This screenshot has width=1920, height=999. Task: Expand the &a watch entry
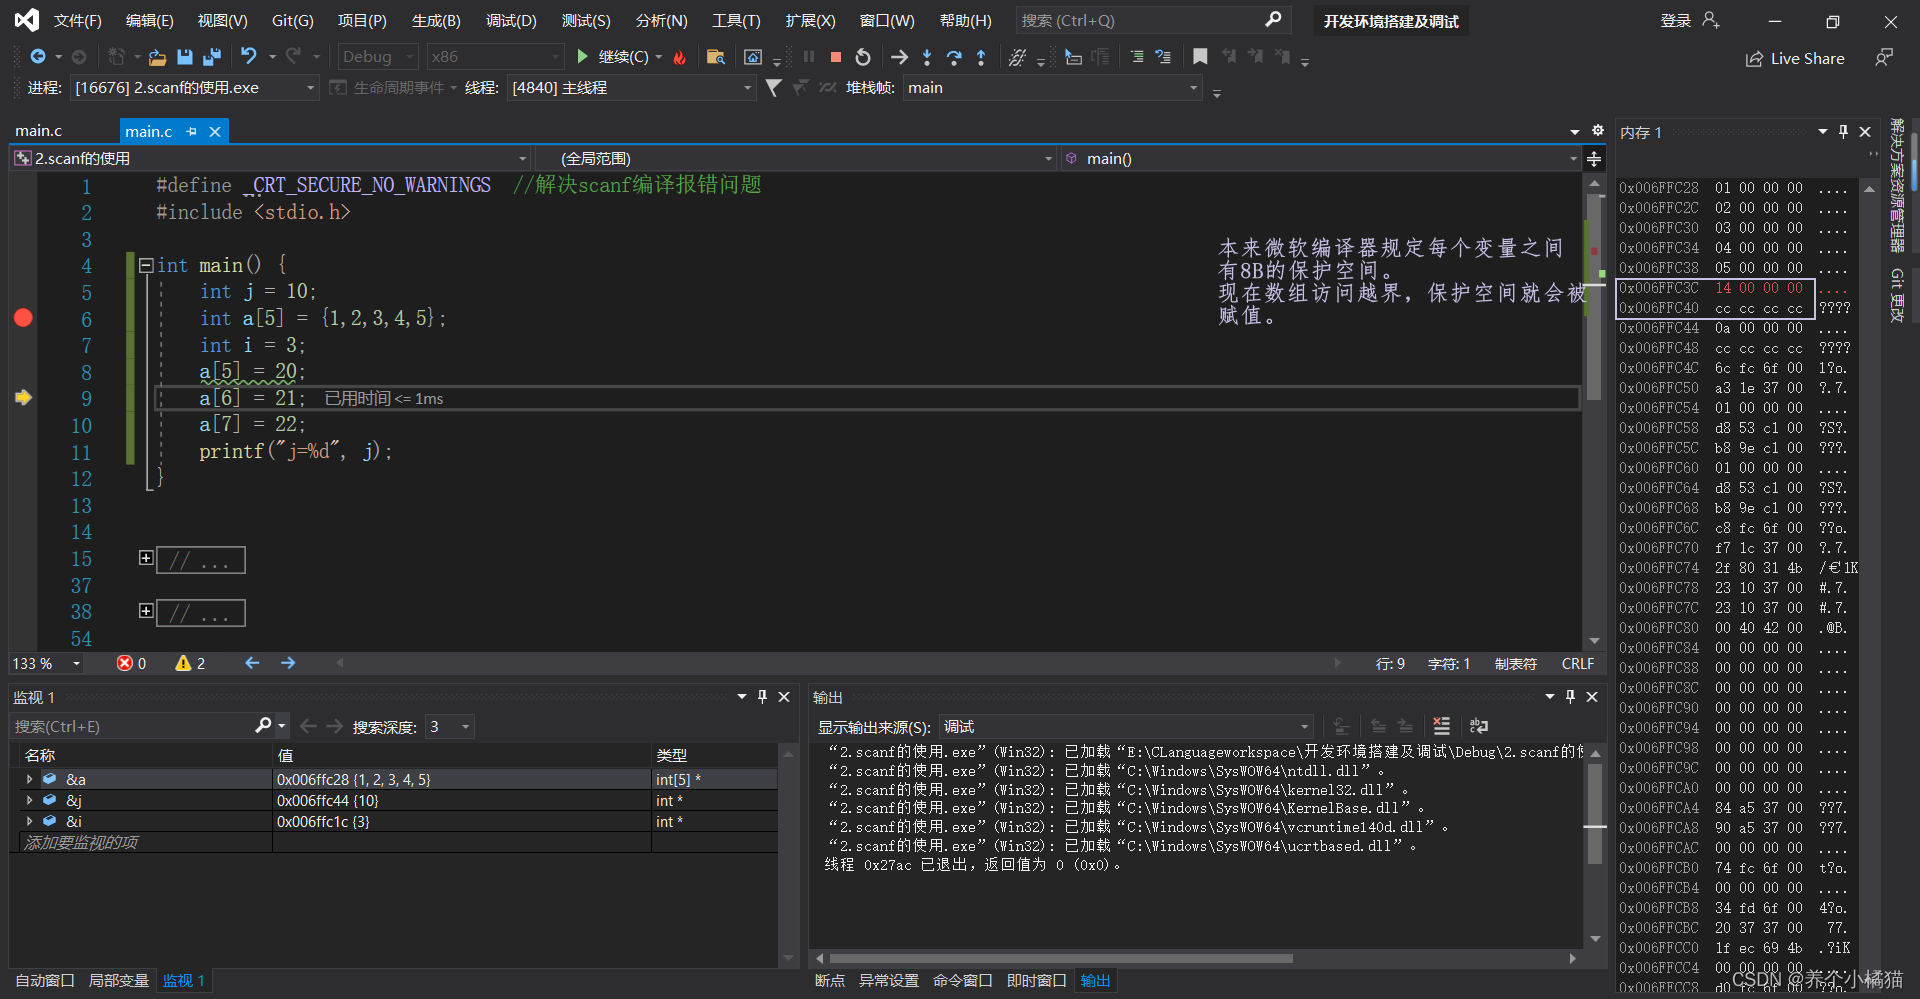pyautogui.click(x=29, y=779)
